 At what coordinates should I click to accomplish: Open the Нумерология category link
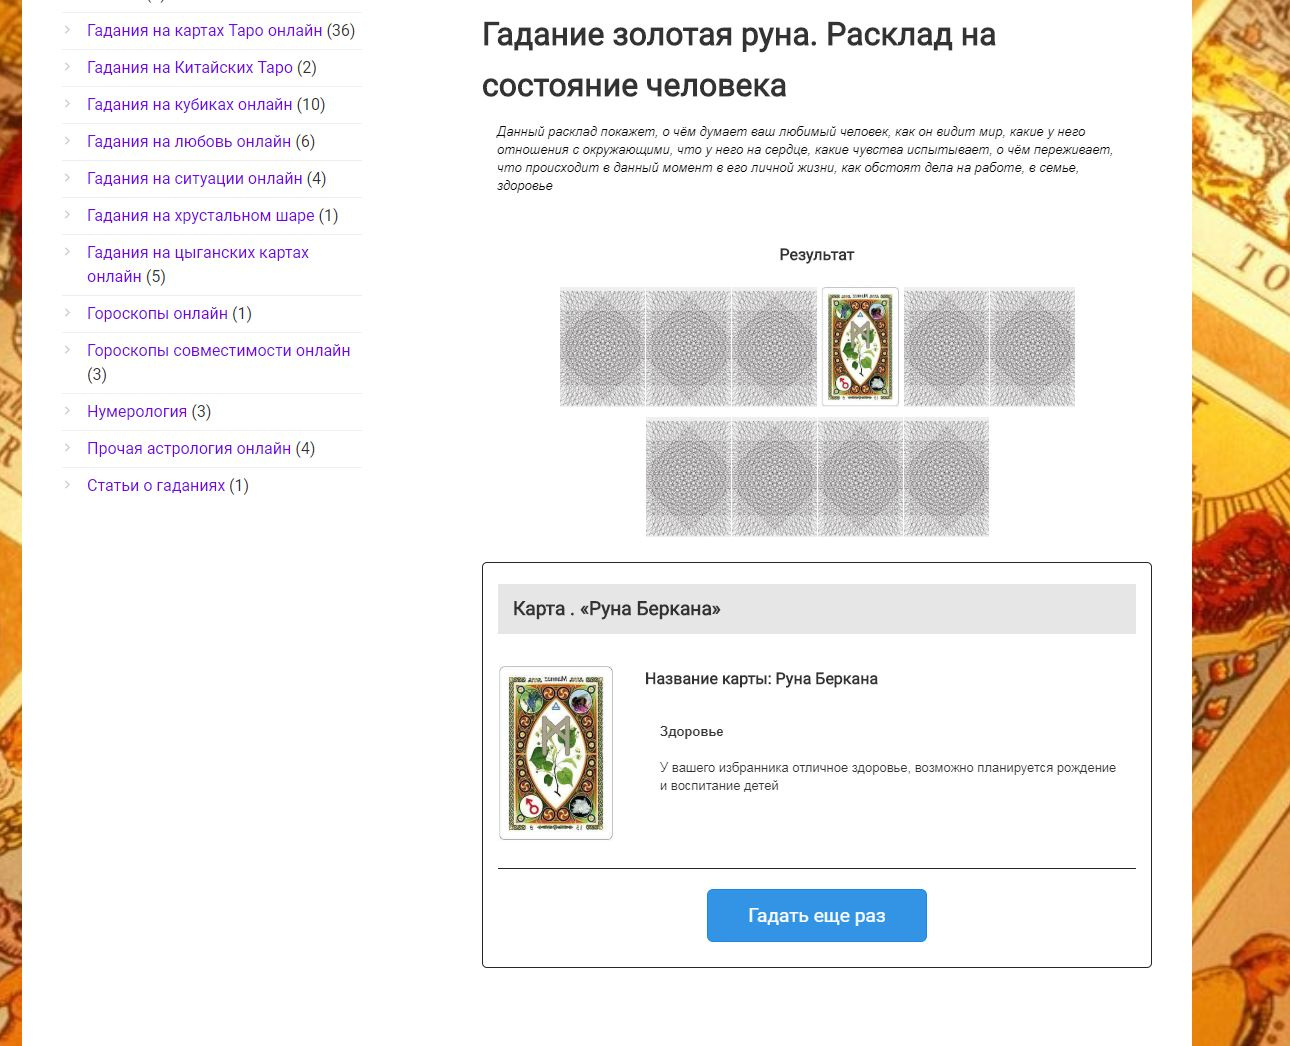tap(137, 411)
